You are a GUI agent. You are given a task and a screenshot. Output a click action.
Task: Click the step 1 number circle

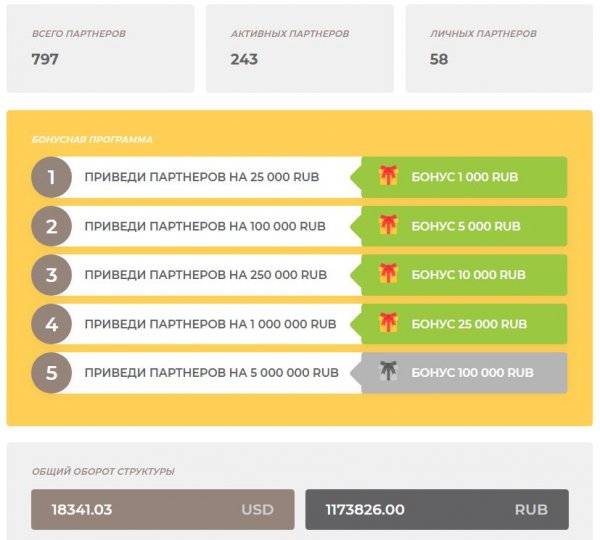pos(51,178)
